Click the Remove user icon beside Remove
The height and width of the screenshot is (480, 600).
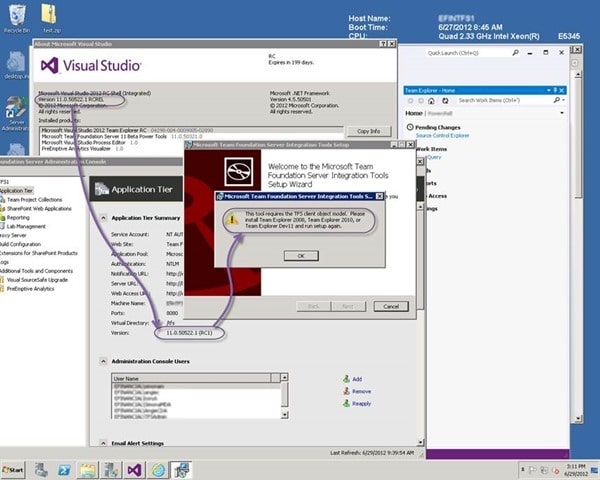click(346, 391)
